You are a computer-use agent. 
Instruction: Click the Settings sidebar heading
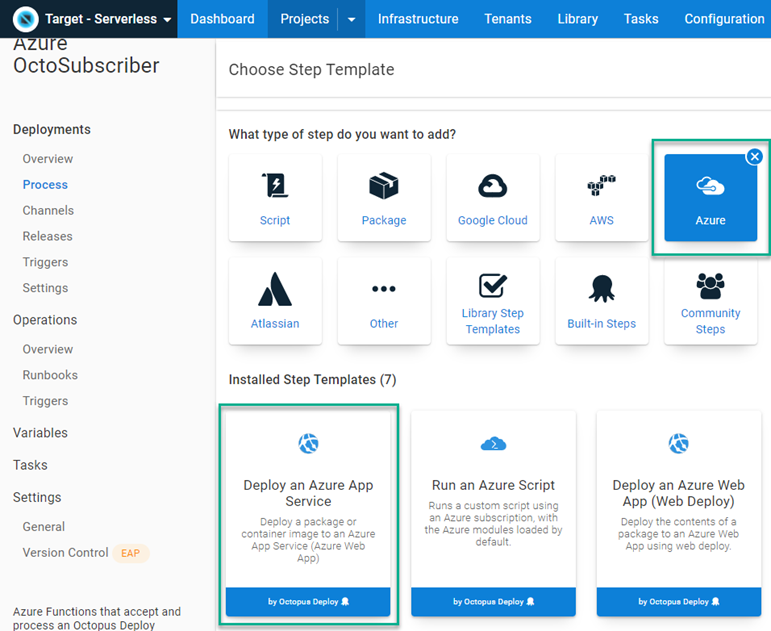pos(37,497)
